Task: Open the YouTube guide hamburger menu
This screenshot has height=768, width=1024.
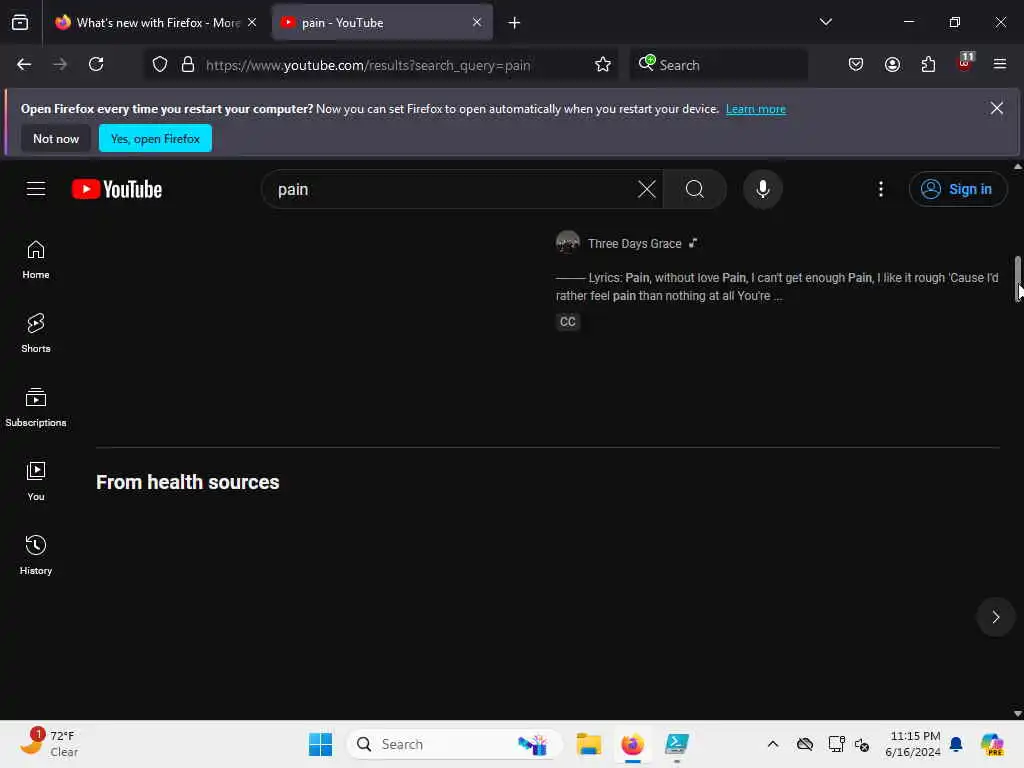Action: click(x=36, y=189)
